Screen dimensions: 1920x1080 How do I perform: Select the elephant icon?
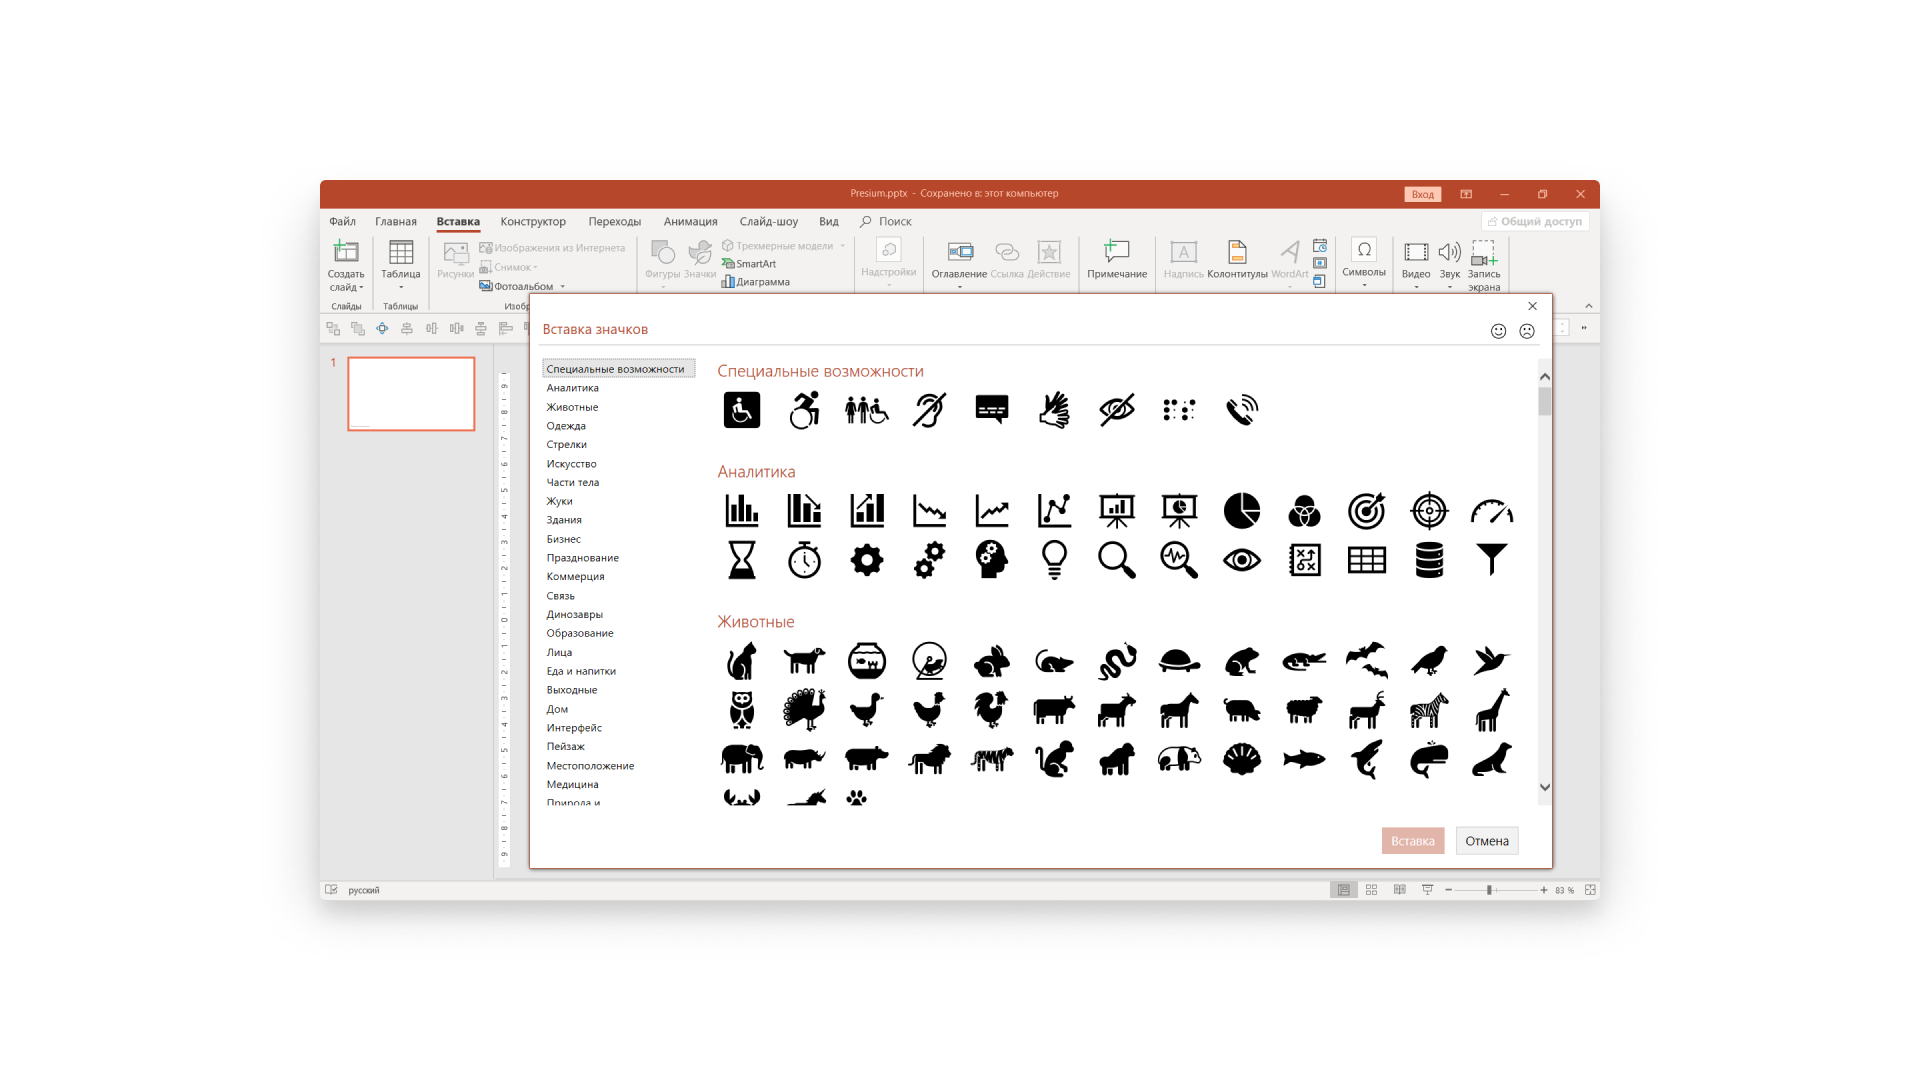point(741,759)
